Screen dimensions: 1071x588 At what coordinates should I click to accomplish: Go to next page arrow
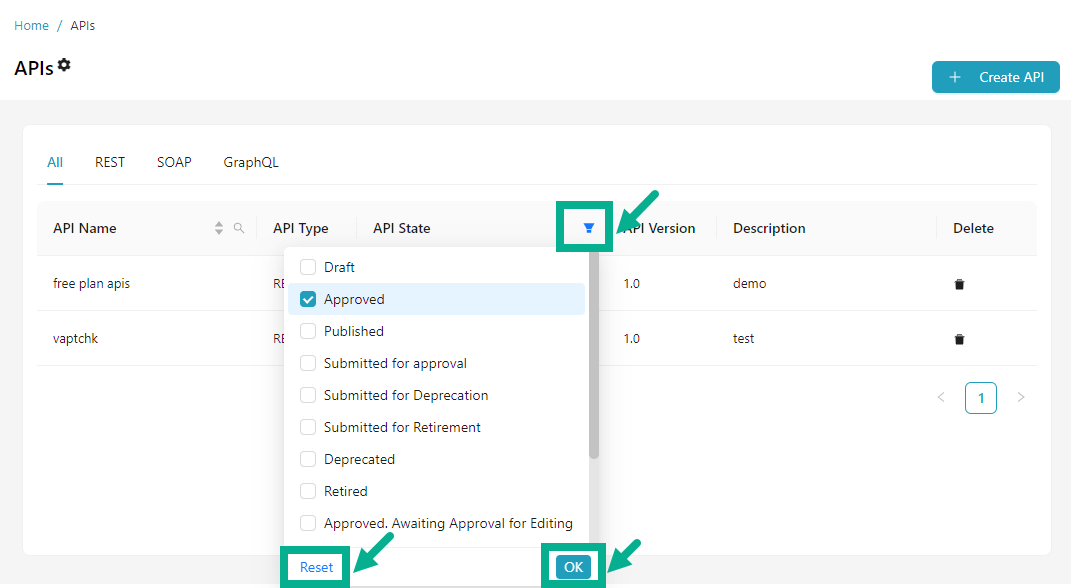[1020, 397]
